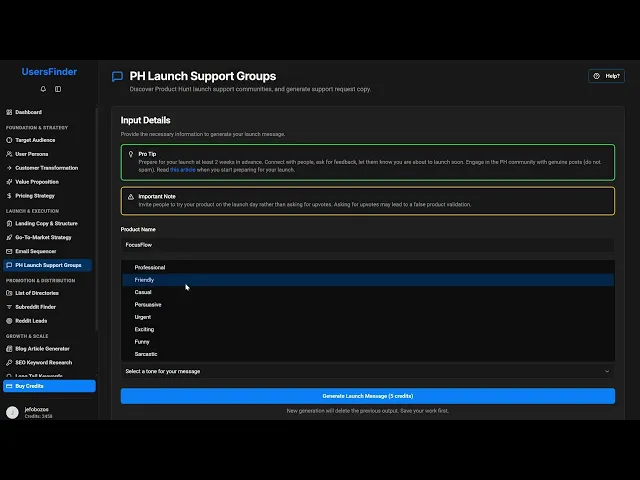Open Pricing Strategy page

[47, 196]
